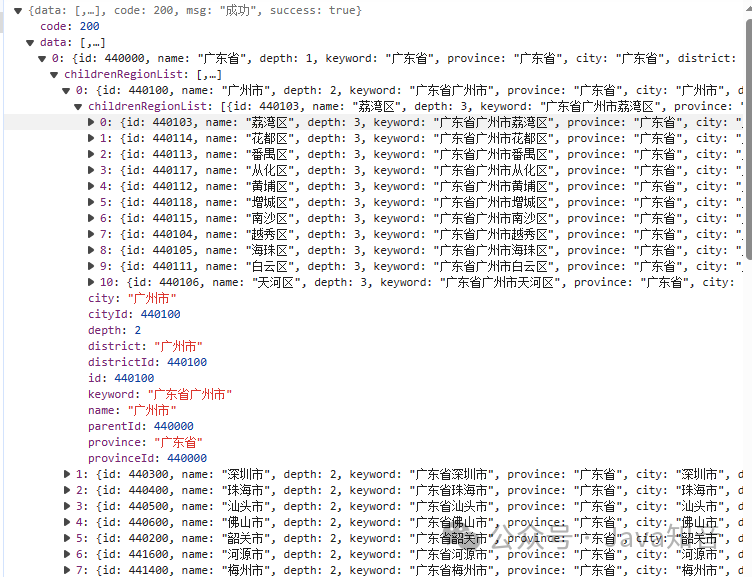Screen dimensions: 752x577
Task: Select the provinceId: 440000 property
Action: click(x=147, y=458)
